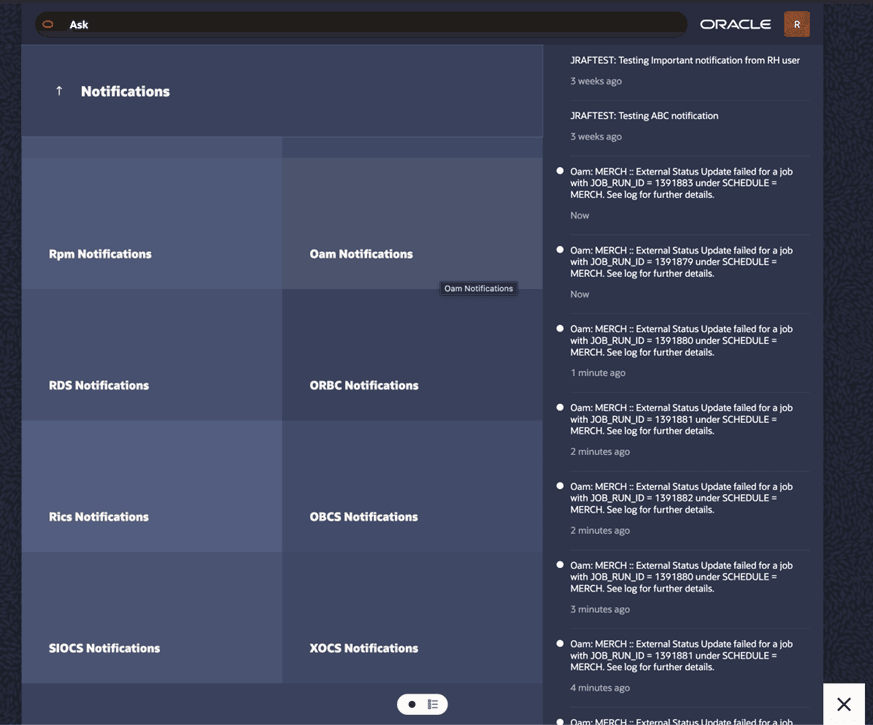This screenshot has height=725, width=873.
Task: Open Rics Notifications tile
Action: [152, 486]
